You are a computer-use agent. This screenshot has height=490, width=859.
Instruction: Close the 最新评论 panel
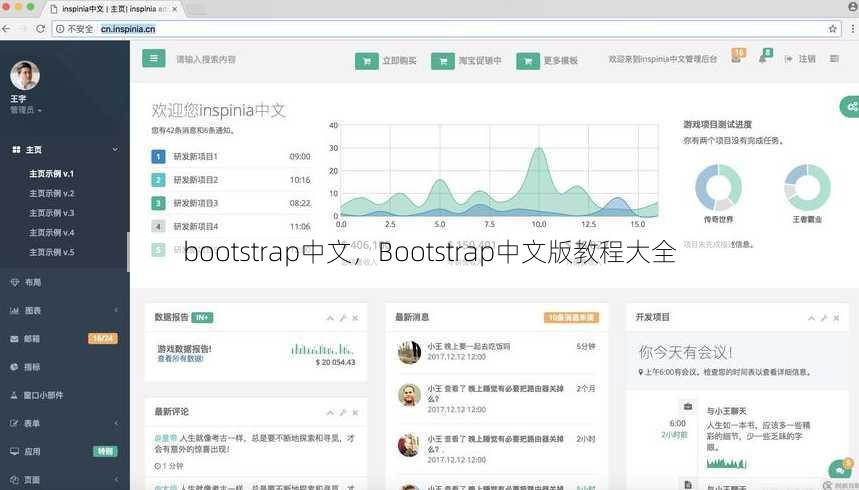(x=355, y=412)
